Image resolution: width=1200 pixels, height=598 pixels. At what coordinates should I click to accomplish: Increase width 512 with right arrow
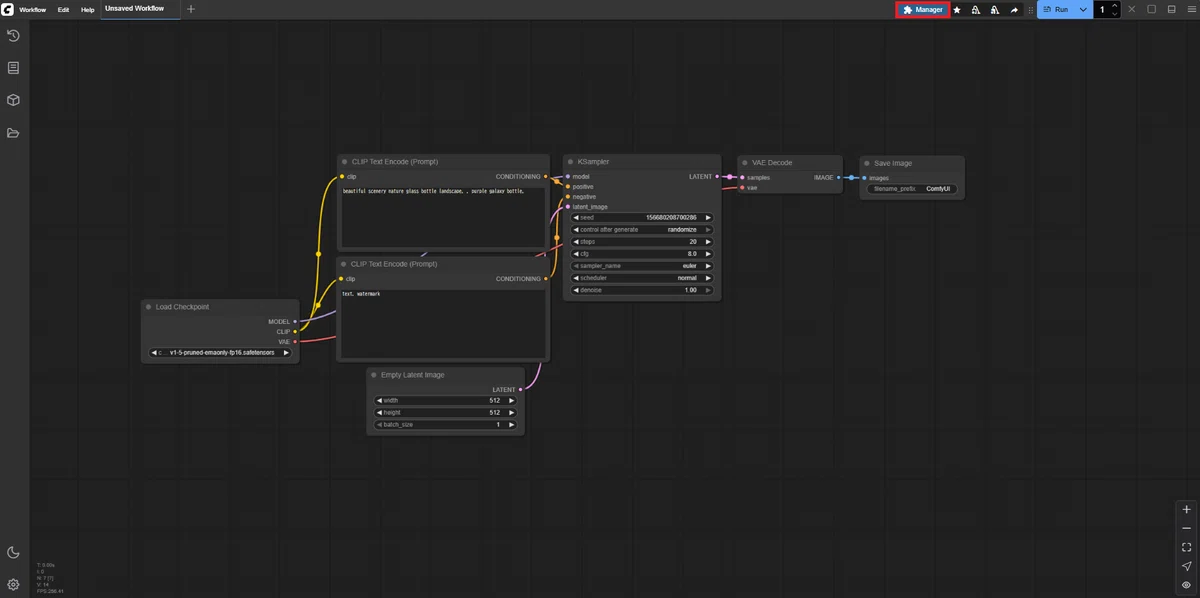pos(511,400)
